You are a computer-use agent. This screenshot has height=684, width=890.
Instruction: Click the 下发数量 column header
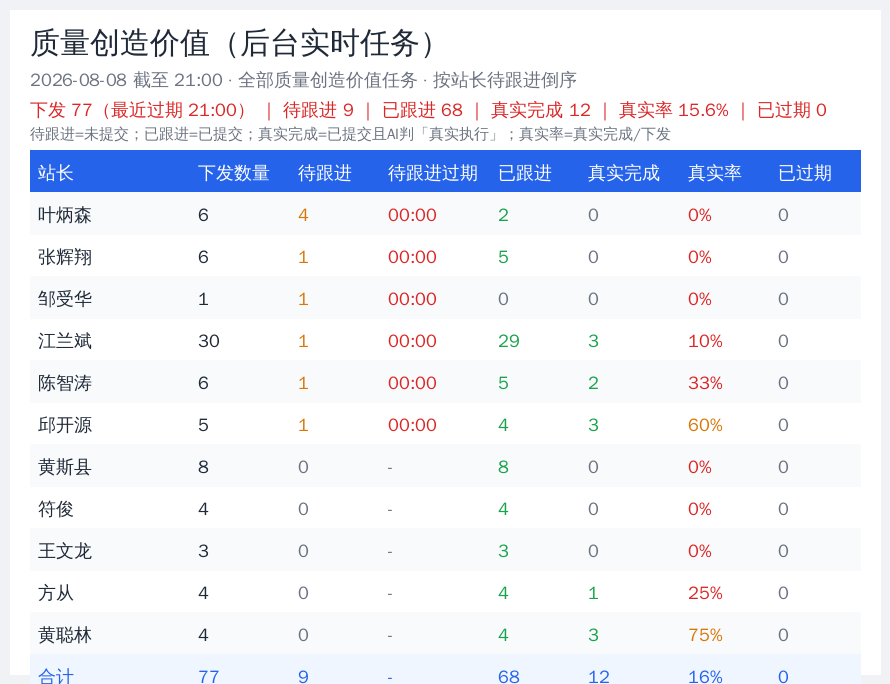click(x=234, y=173)
